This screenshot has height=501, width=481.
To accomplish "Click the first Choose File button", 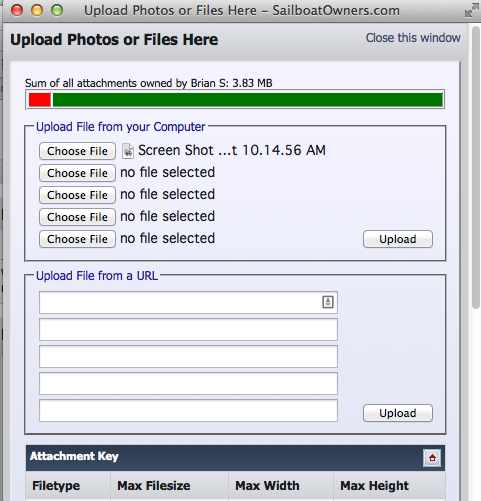I will (x=77, y=151).
